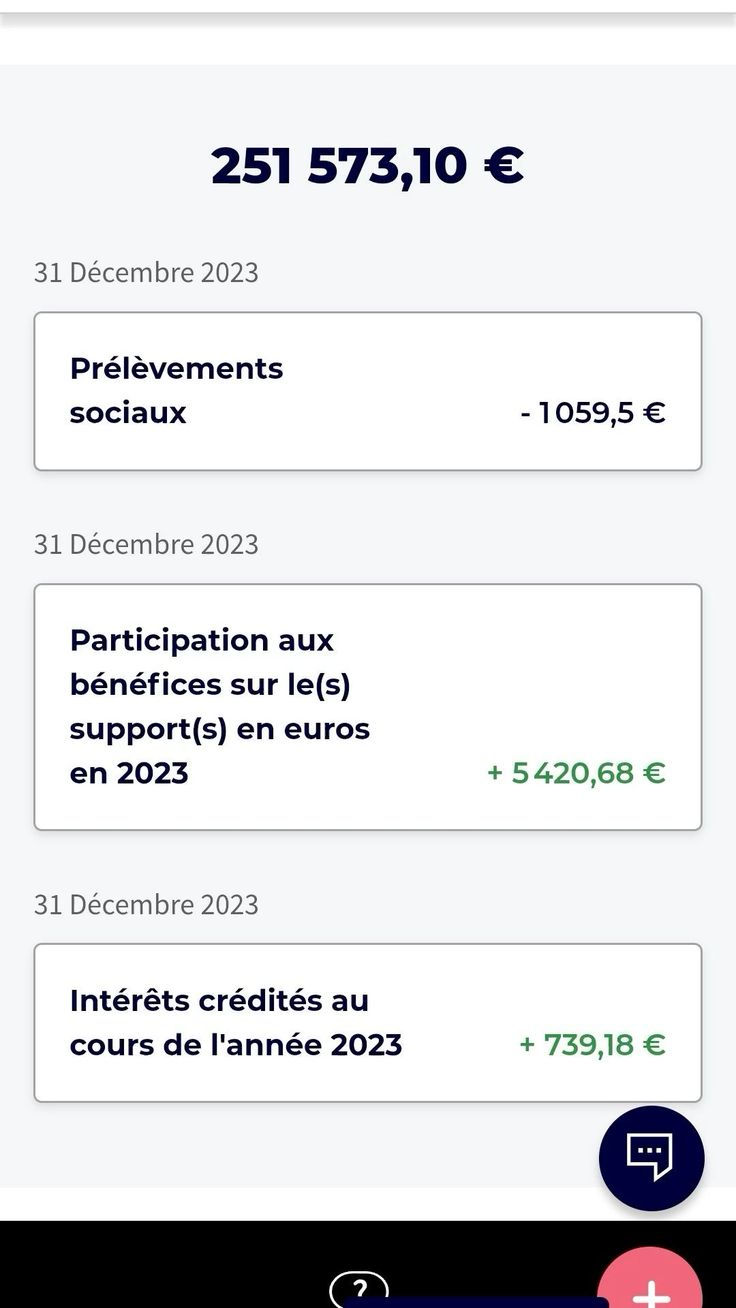736x1308 pixels.
Task: Click the Prélèvements sociaux title text
Action: [x=176, y=390]
